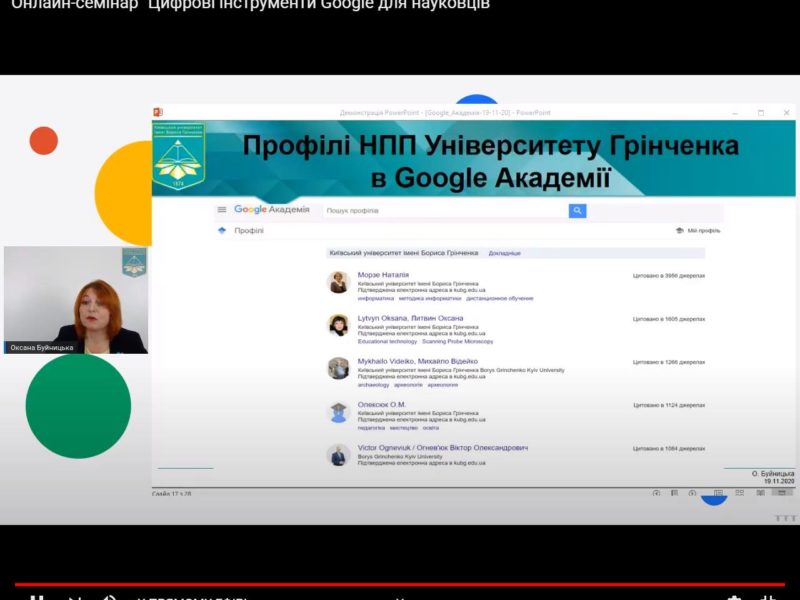The width and height of the screenshot is (800, 600).
Task: Select the 'дистанционное обучение' topic tag
Action: (x=502, y=298)
